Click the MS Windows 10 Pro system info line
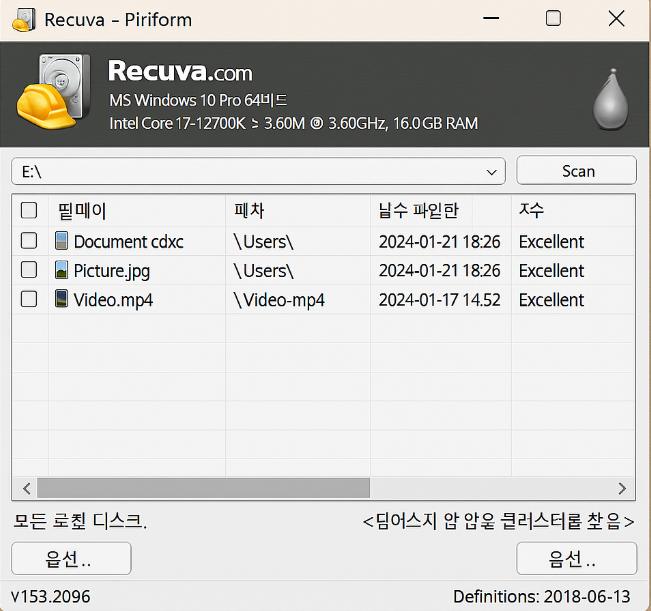This screenshot has height=611, width=651. point(198,100)
